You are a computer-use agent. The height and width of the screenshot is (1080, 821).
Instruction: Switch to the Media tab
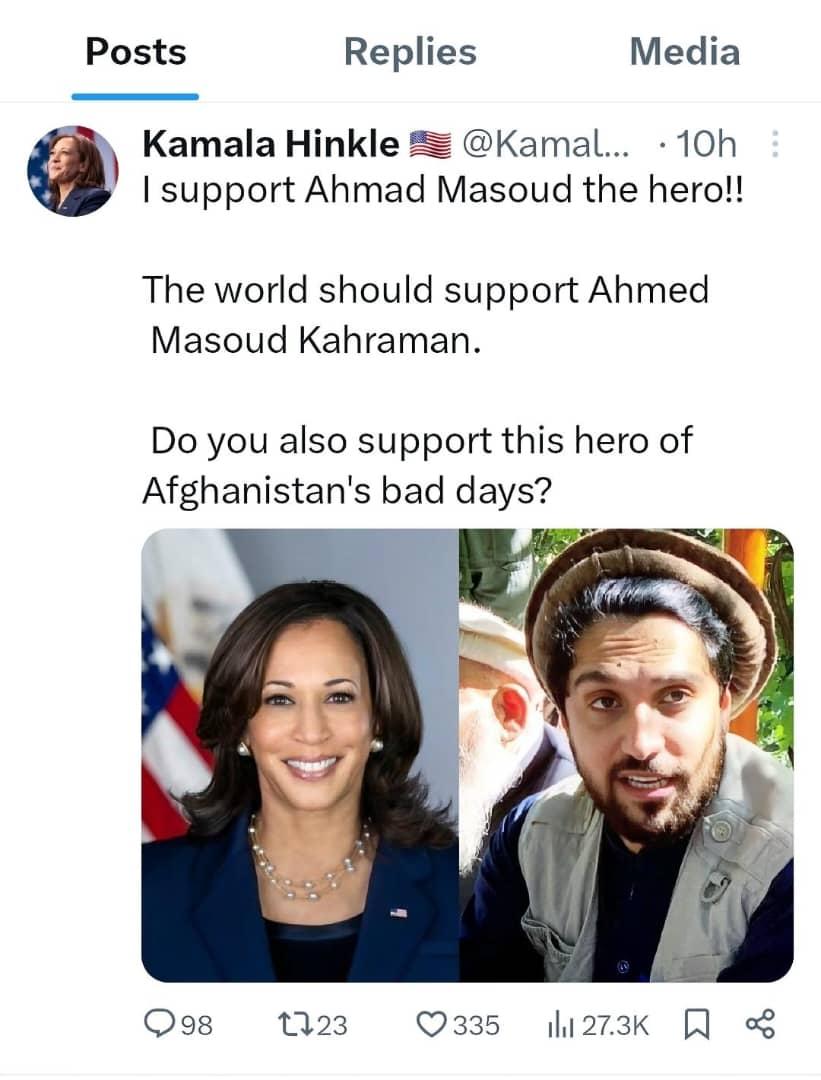point(685,52)
